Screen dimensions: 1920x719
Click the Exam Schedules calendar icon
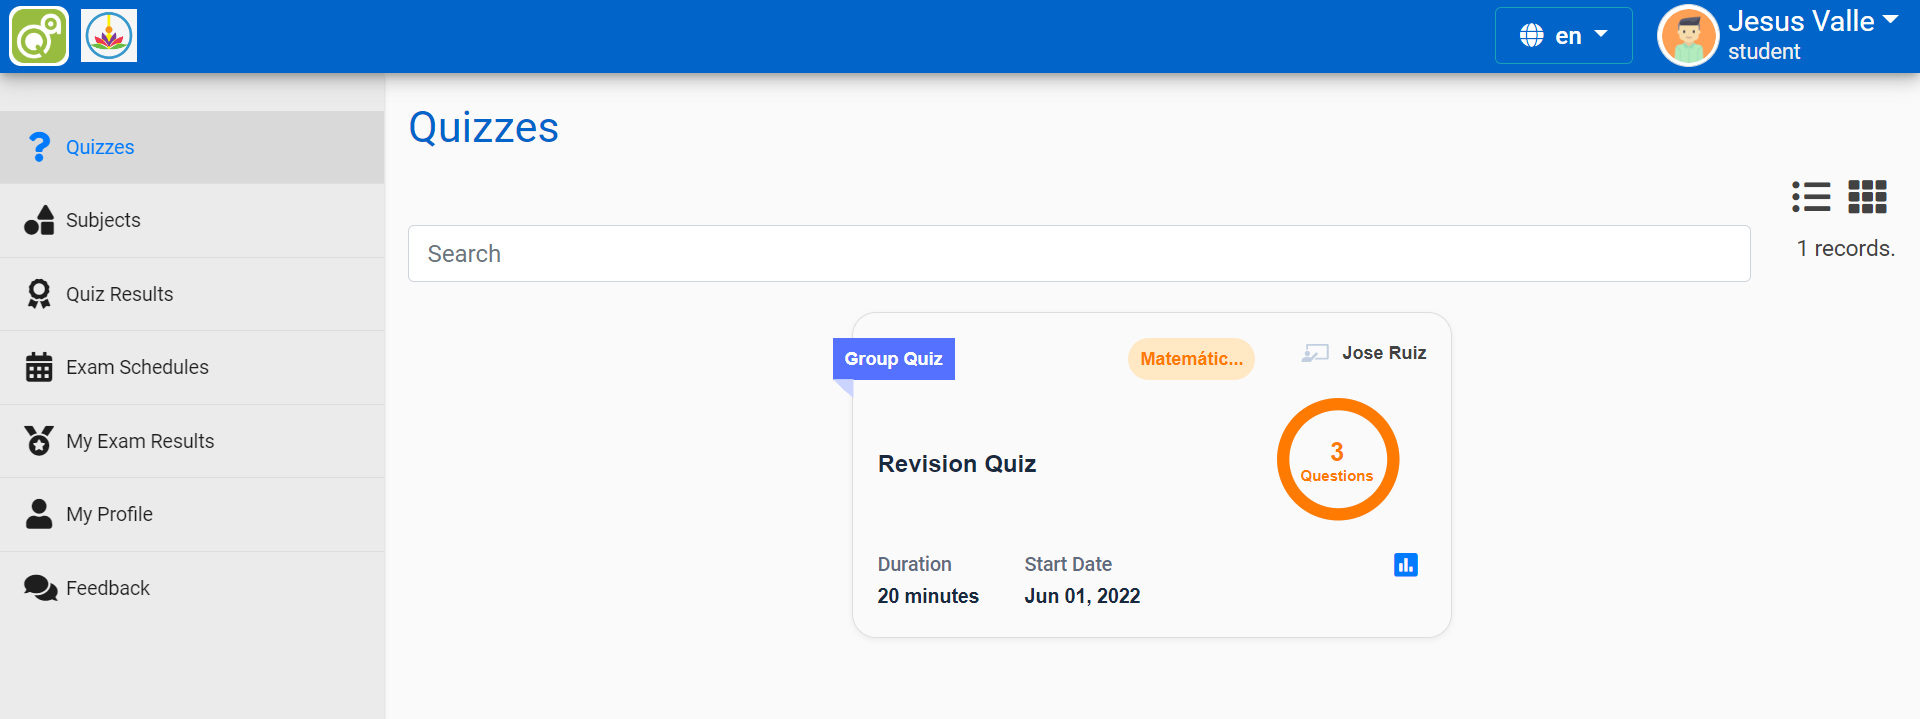pyautogui.click(x=39, y=367)
